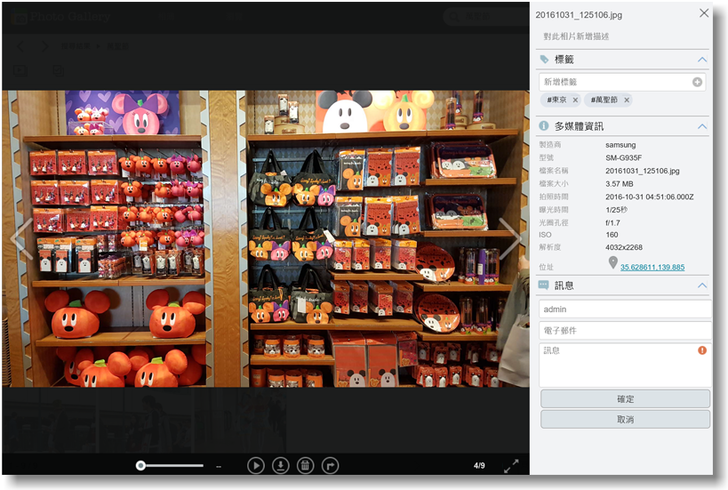The height and width of the screenshot is (490, 728).
Task: Click the 取消 button
Action: point(625,419)
